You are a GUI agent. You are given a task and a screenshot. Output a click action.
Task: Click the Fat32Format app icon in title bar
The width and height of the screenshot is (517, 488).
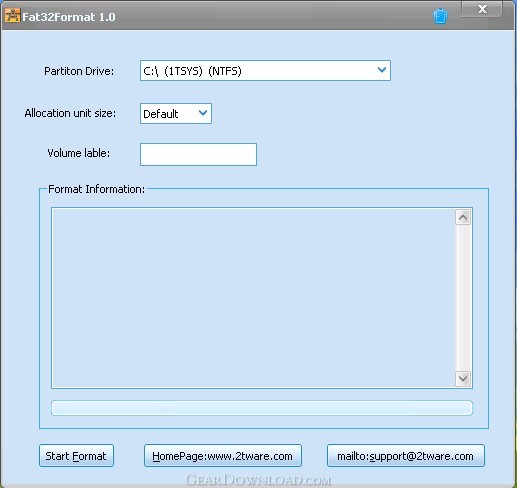[12, 16]
